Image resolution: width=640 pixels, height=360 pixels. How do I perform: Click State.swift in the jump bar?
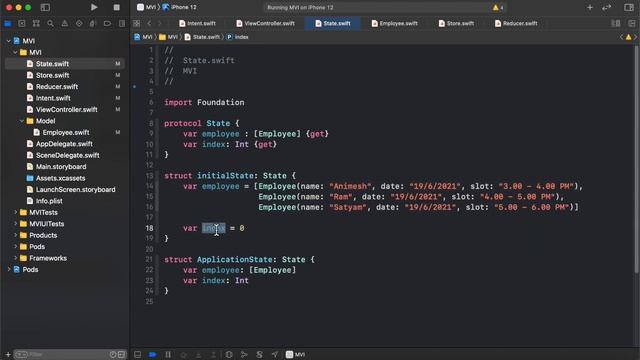[x=202, y=37]
